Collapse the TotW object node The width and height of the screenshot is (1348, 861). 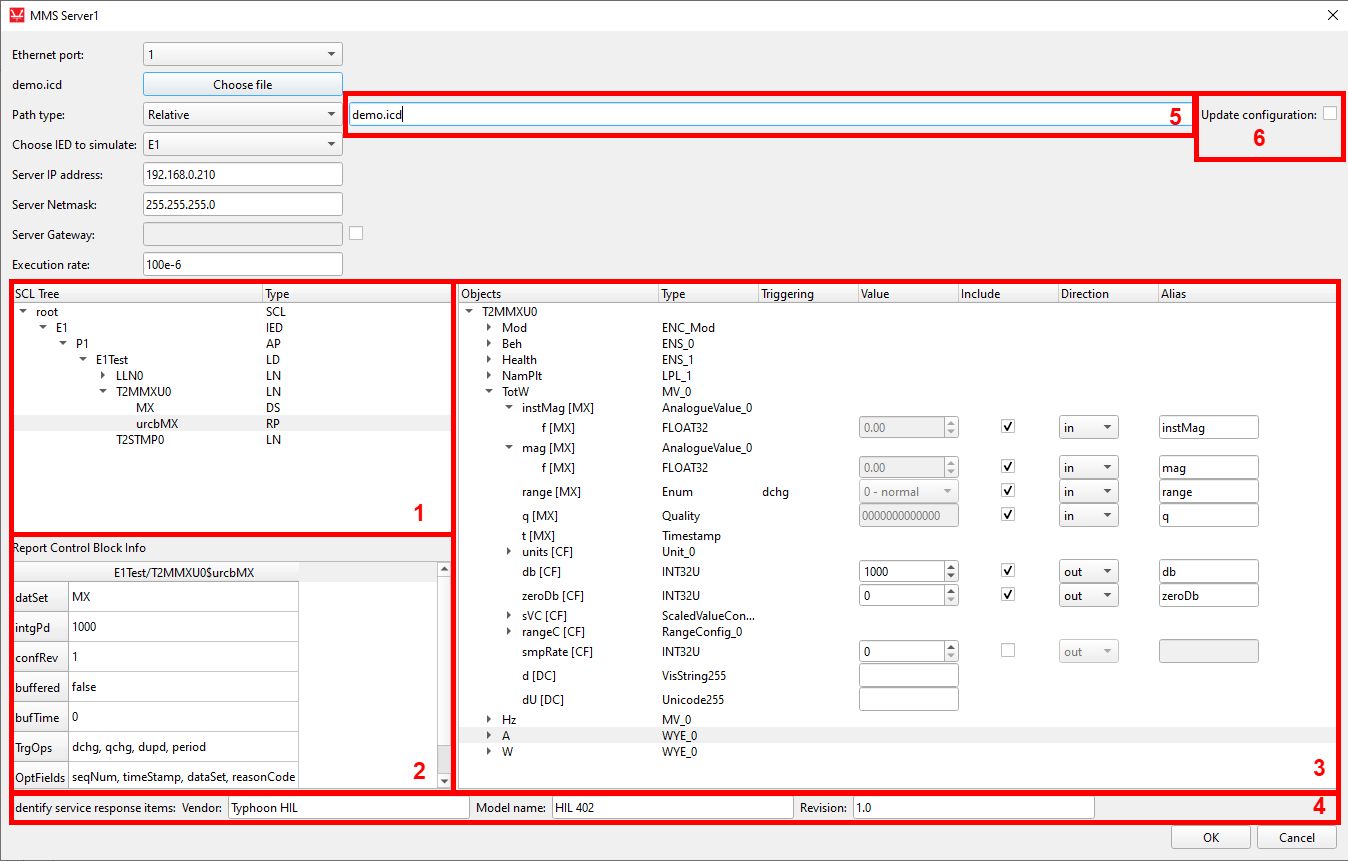point(489,392)
